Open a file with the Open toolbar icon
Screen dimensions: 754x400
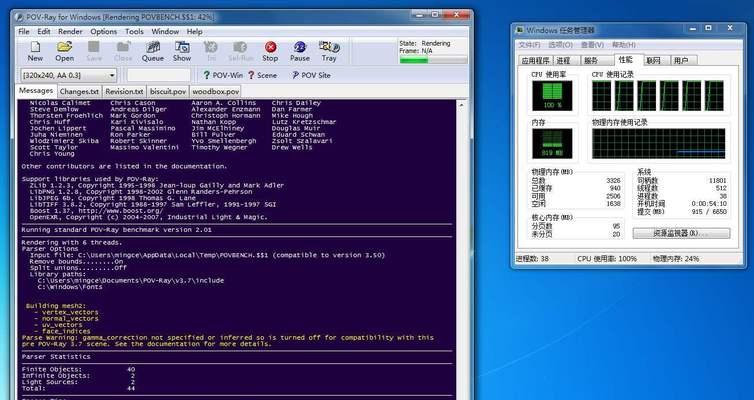(64, 51)
